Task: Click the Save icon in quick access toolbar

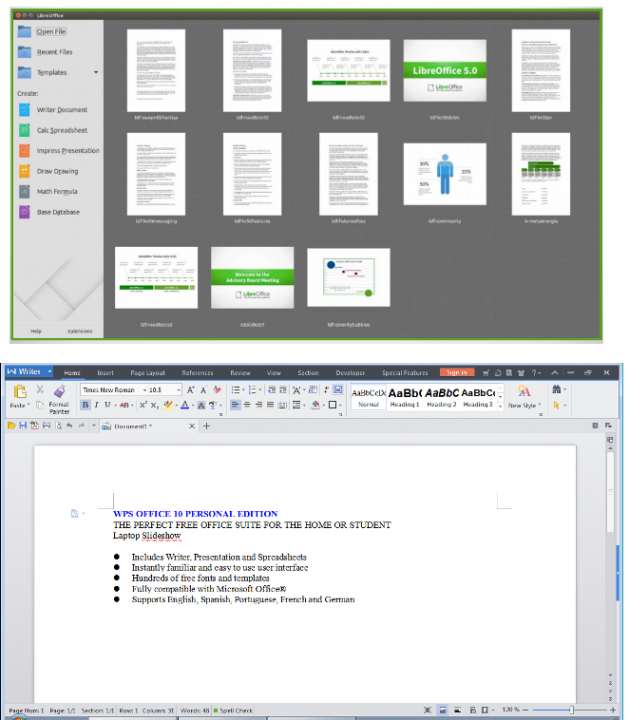Action: [x=22, y=426]
